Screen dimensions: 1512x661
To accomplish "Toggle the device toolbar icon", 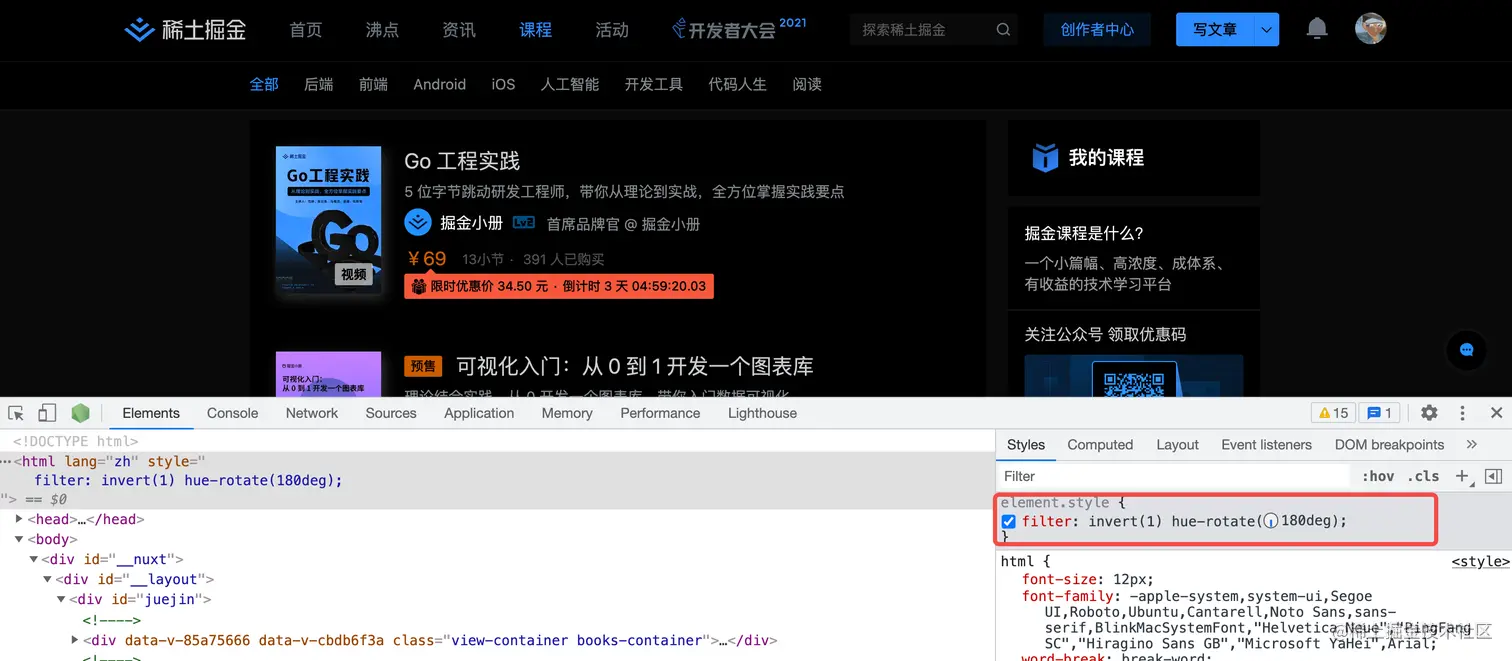I will tap(47, 413).
